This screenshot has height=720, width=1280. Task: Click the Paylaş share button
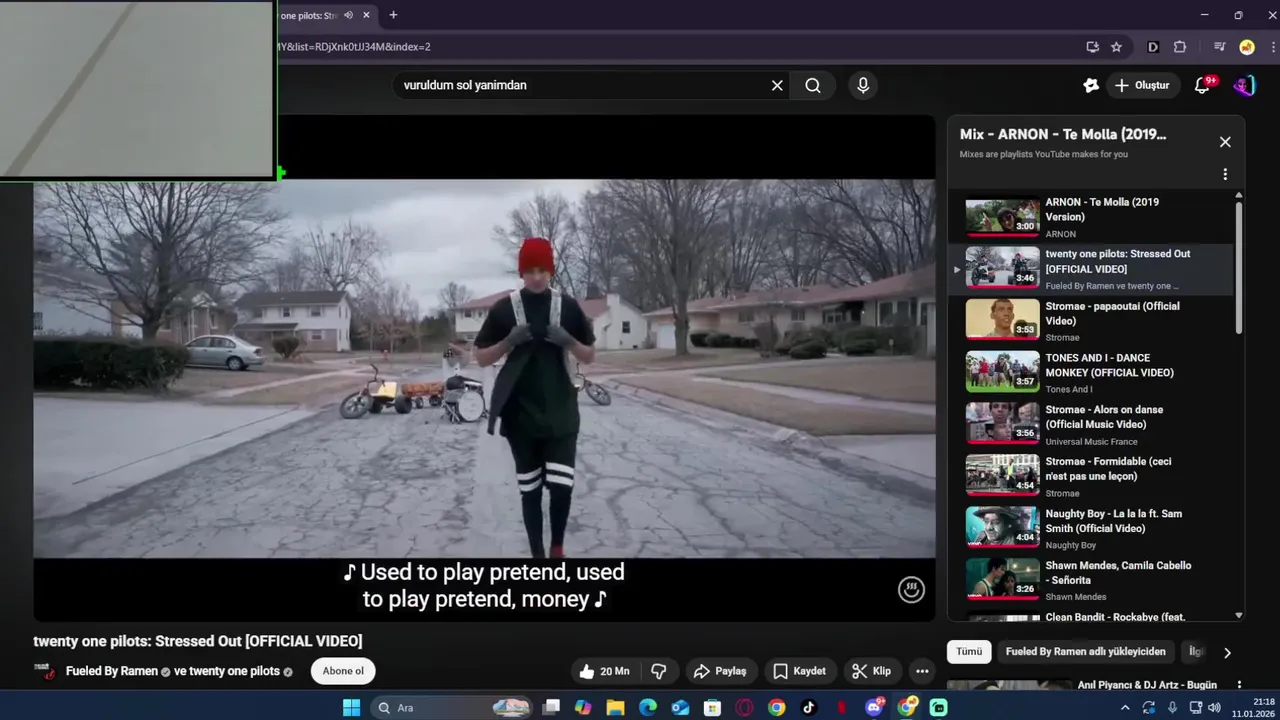(x=720, y=671)
